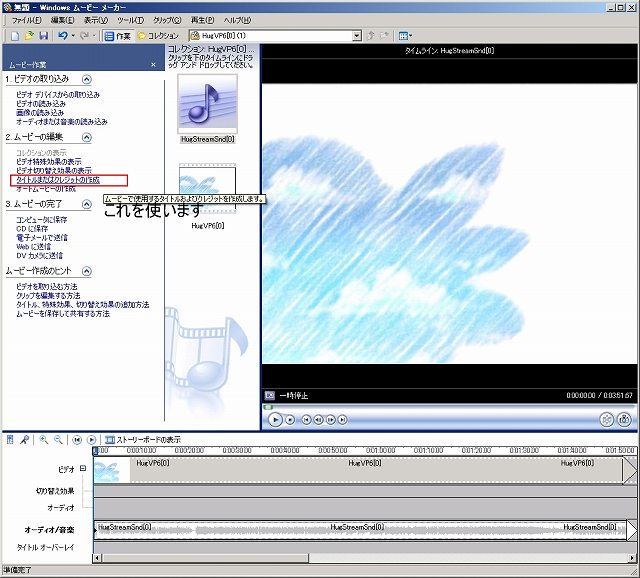
Task: Open the Redo history dropdown arrow
Action: coord(93,36)
